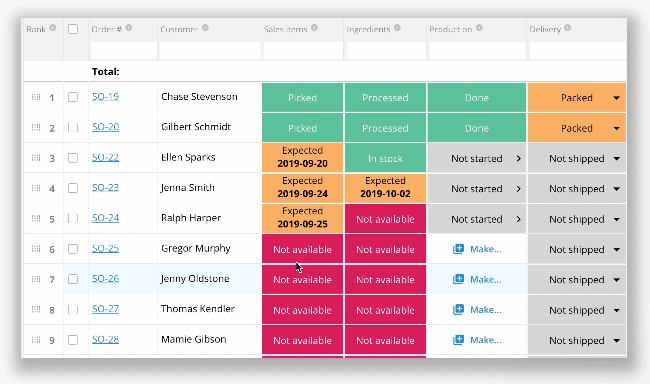Click the info icon next to Sales items

[x=314, y=28]
